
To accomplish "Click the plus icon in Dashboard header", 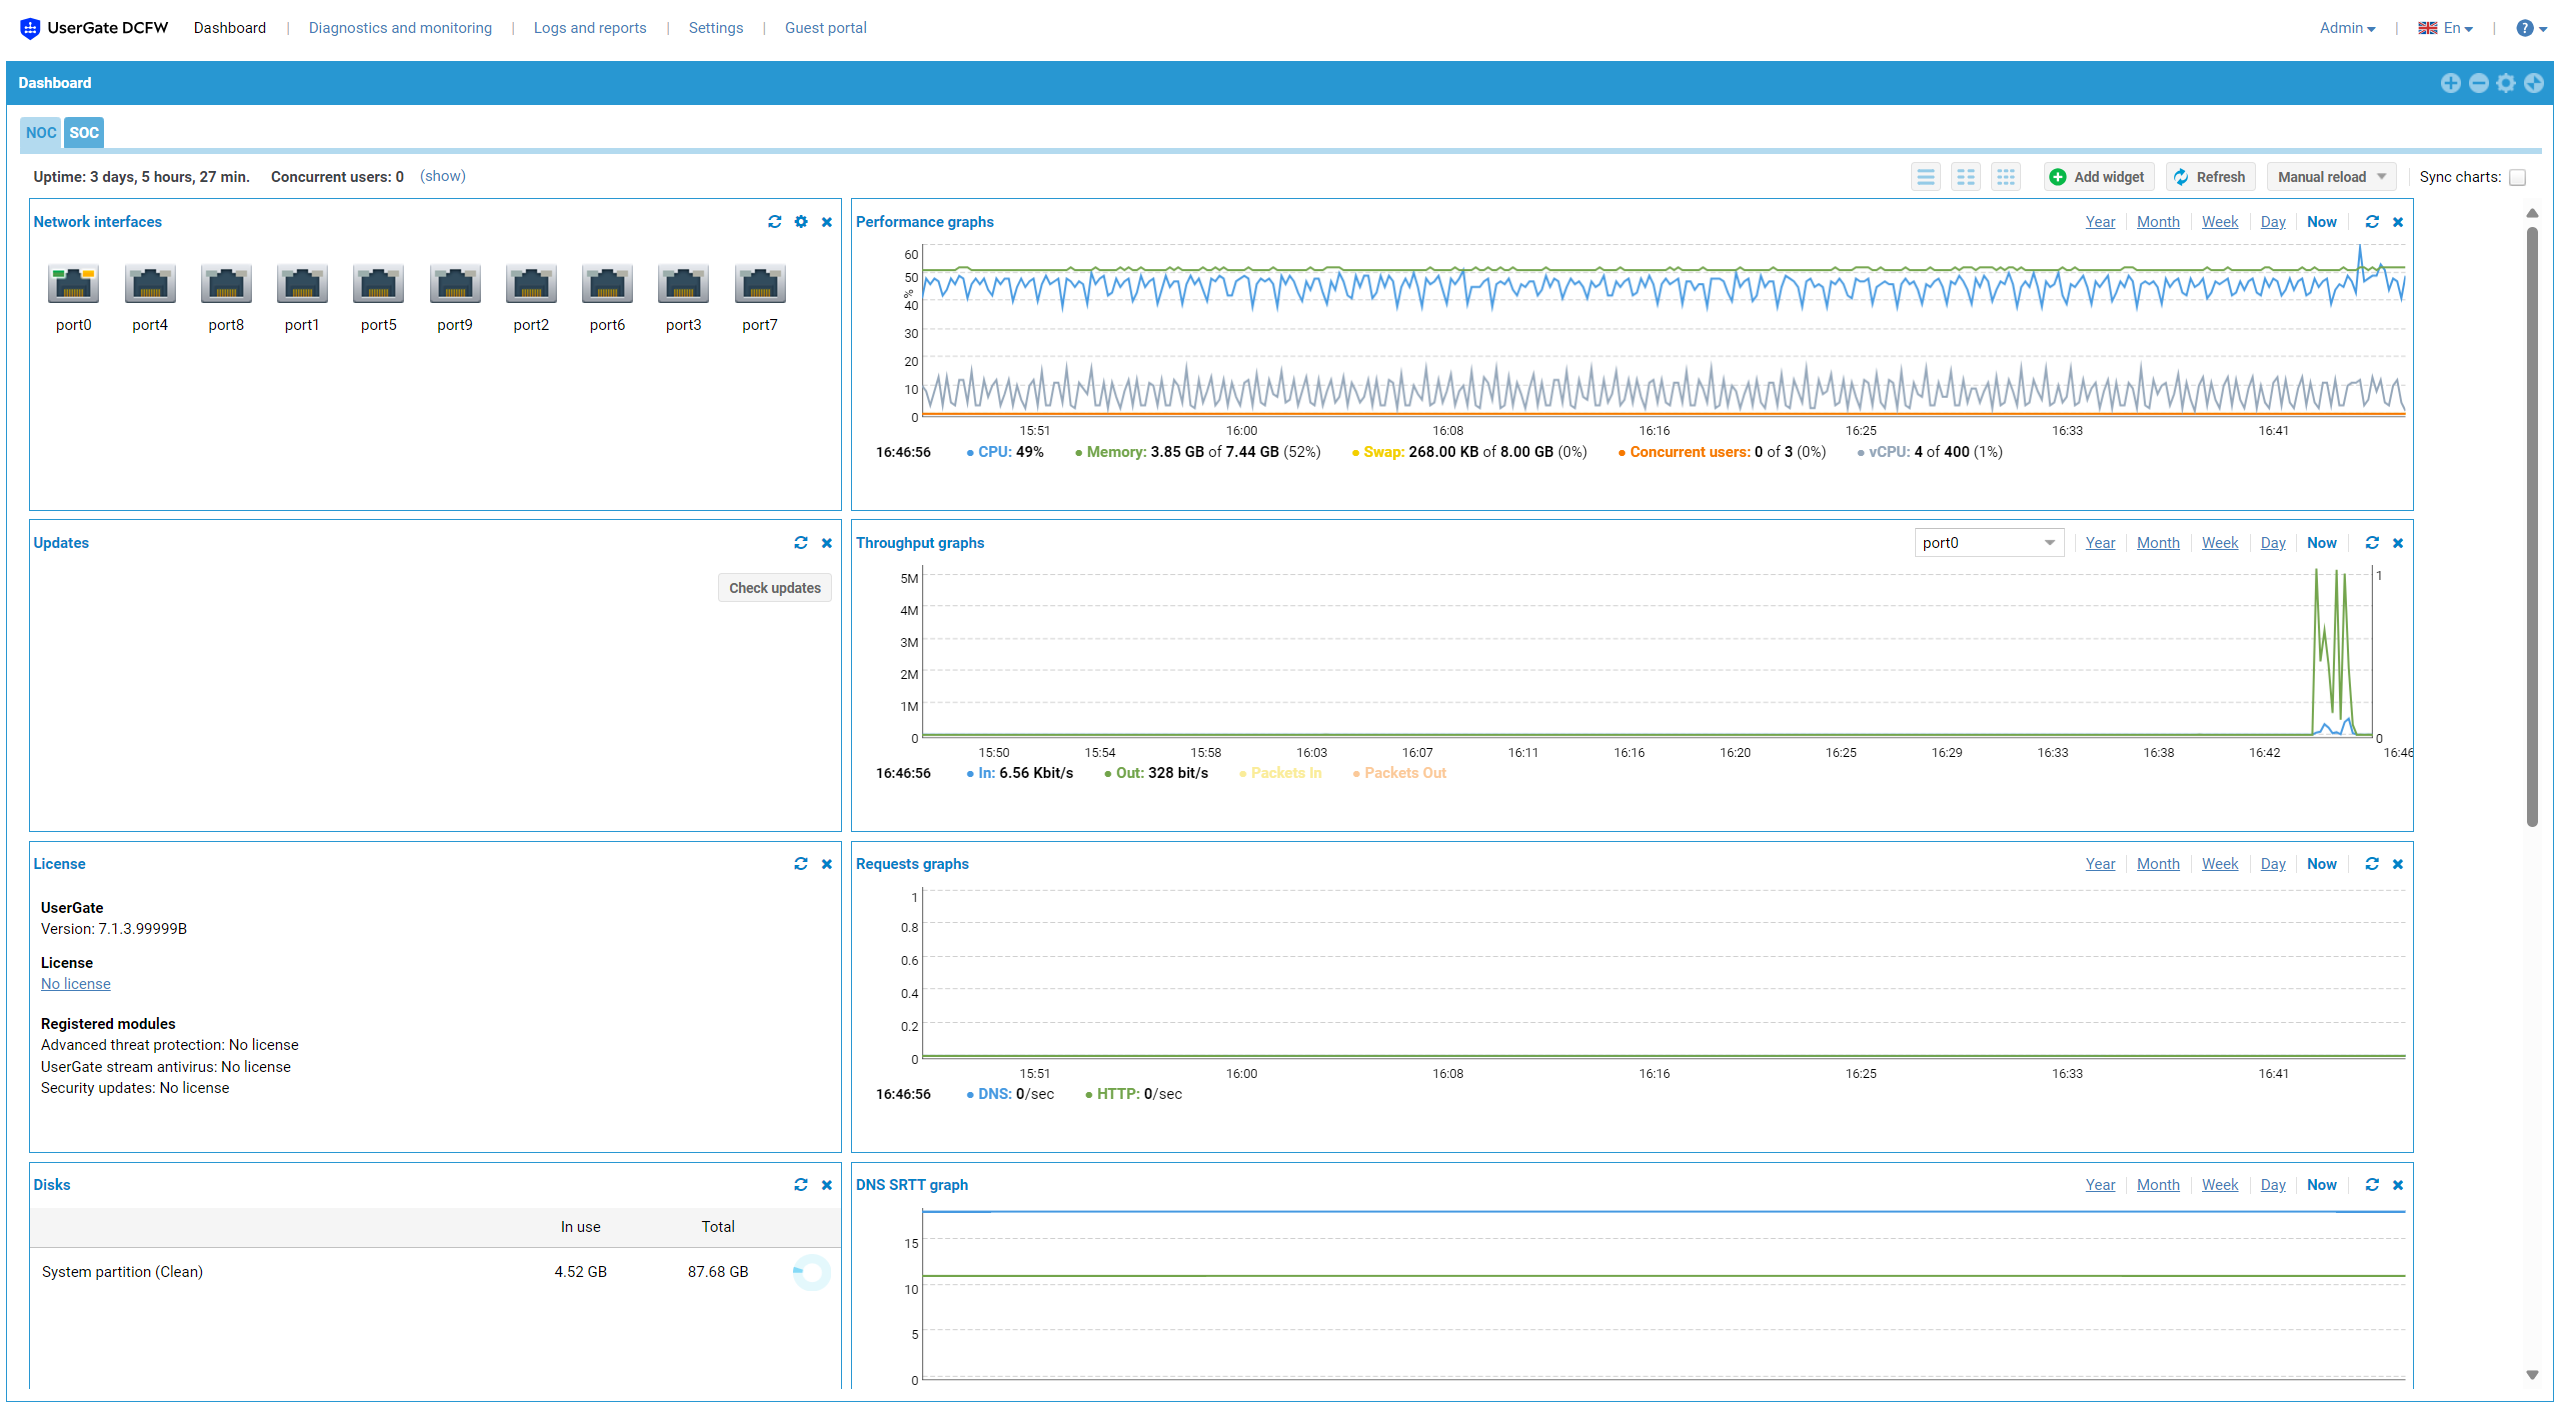I will click(2450, 83).
